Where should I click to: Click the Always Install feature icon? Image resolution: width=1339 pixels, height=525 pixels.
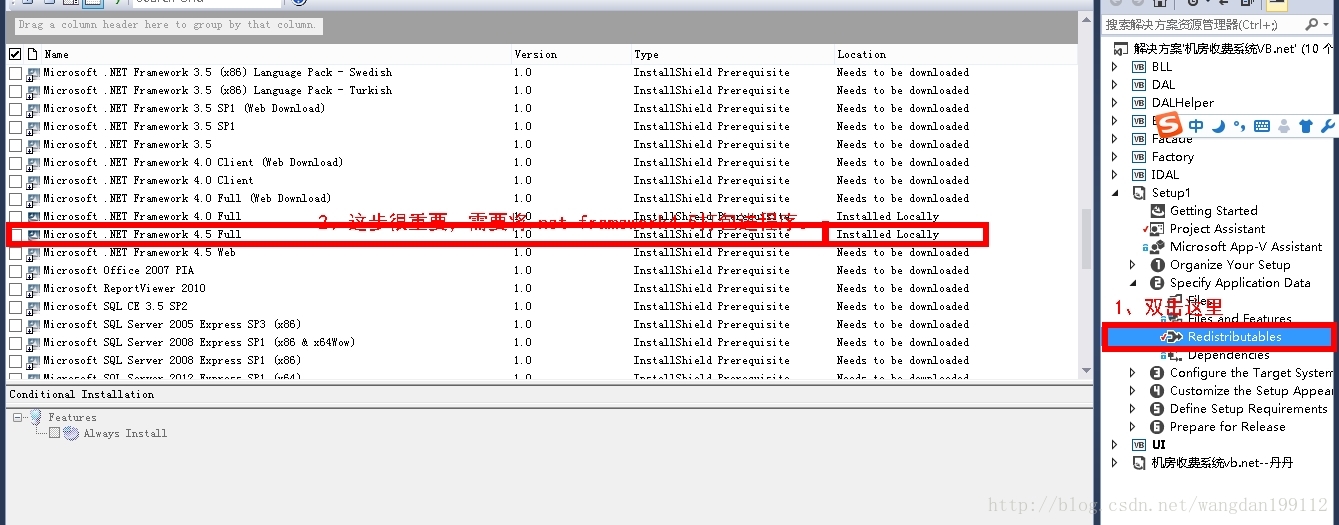71,433
